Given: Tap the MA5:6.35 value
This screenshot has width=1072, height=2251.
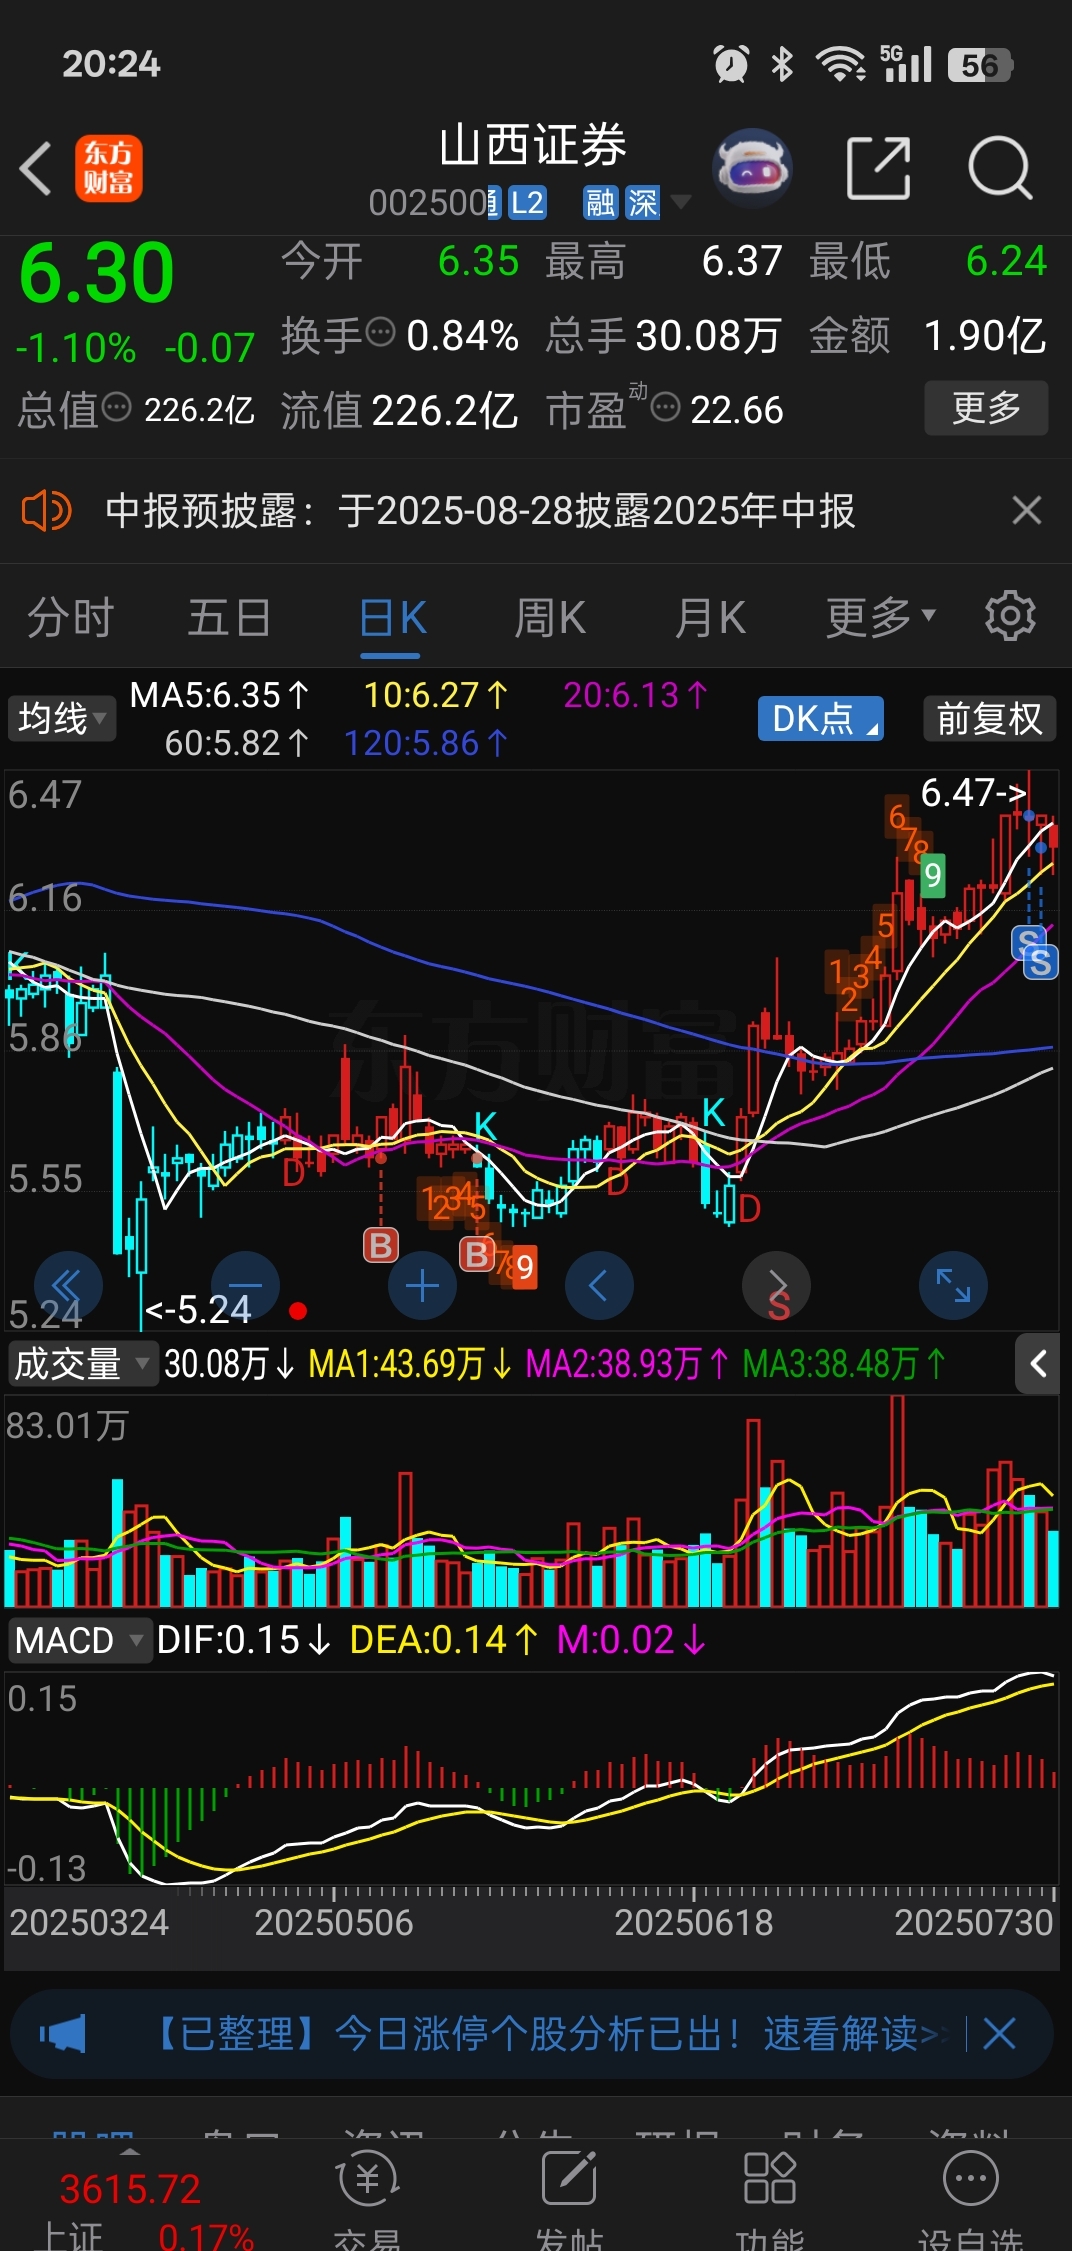Looking at the screenshot, I should click(x=219, y=694).
